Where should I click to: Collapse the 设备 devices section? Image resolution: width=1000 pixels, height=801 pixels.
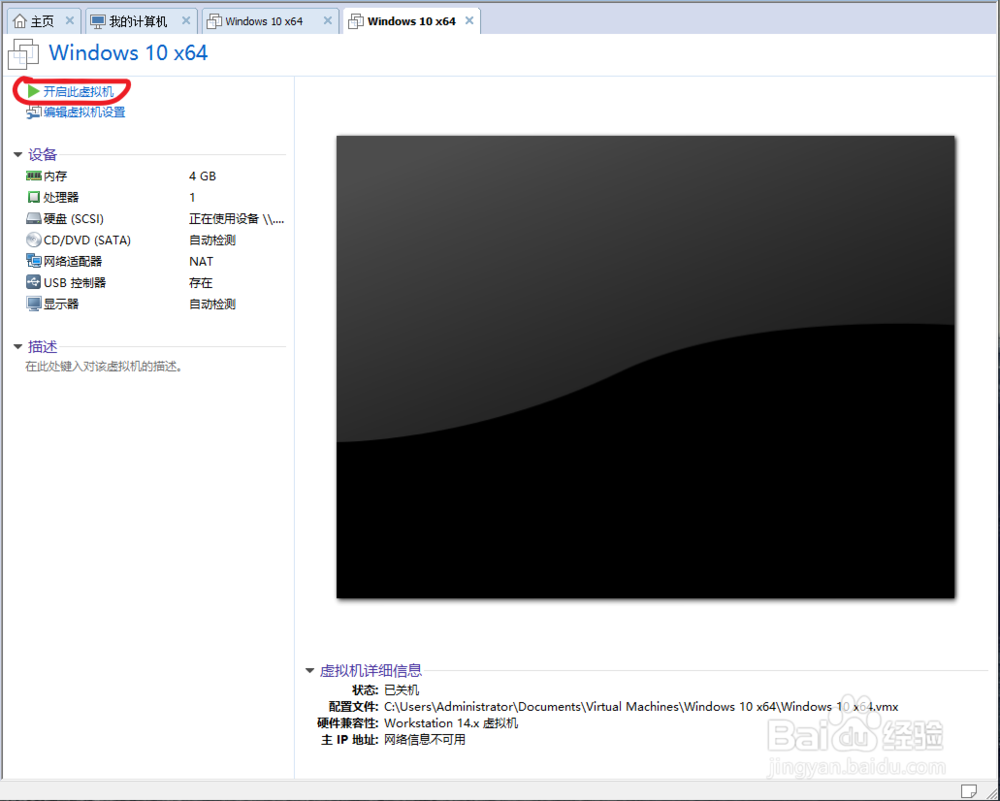tap(18, 154)
